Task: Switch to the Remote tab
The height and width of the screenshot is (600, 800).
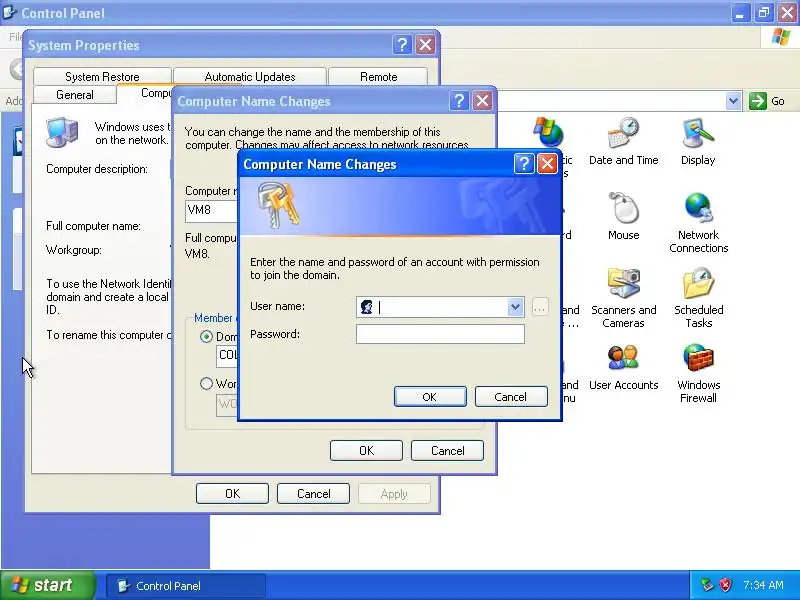Action: [378, 77]
